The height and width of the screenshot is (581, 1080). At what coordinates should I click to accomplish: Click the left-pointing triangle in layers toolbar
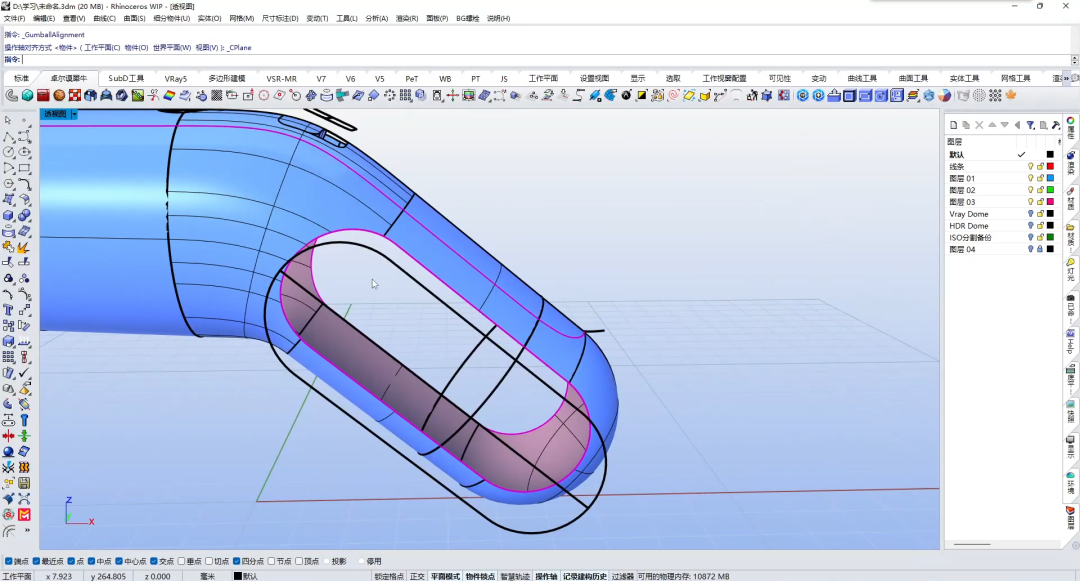coord(1017,125)
